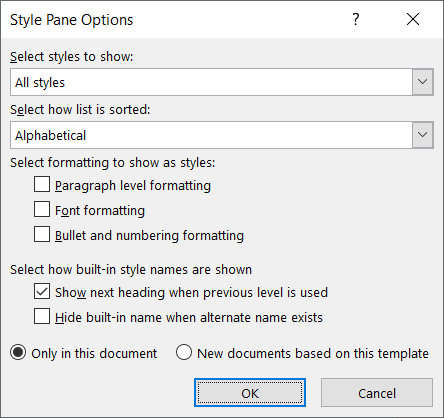444x418 pixels.
Task: Select New documents based on this template
Action: pos(184,352)
